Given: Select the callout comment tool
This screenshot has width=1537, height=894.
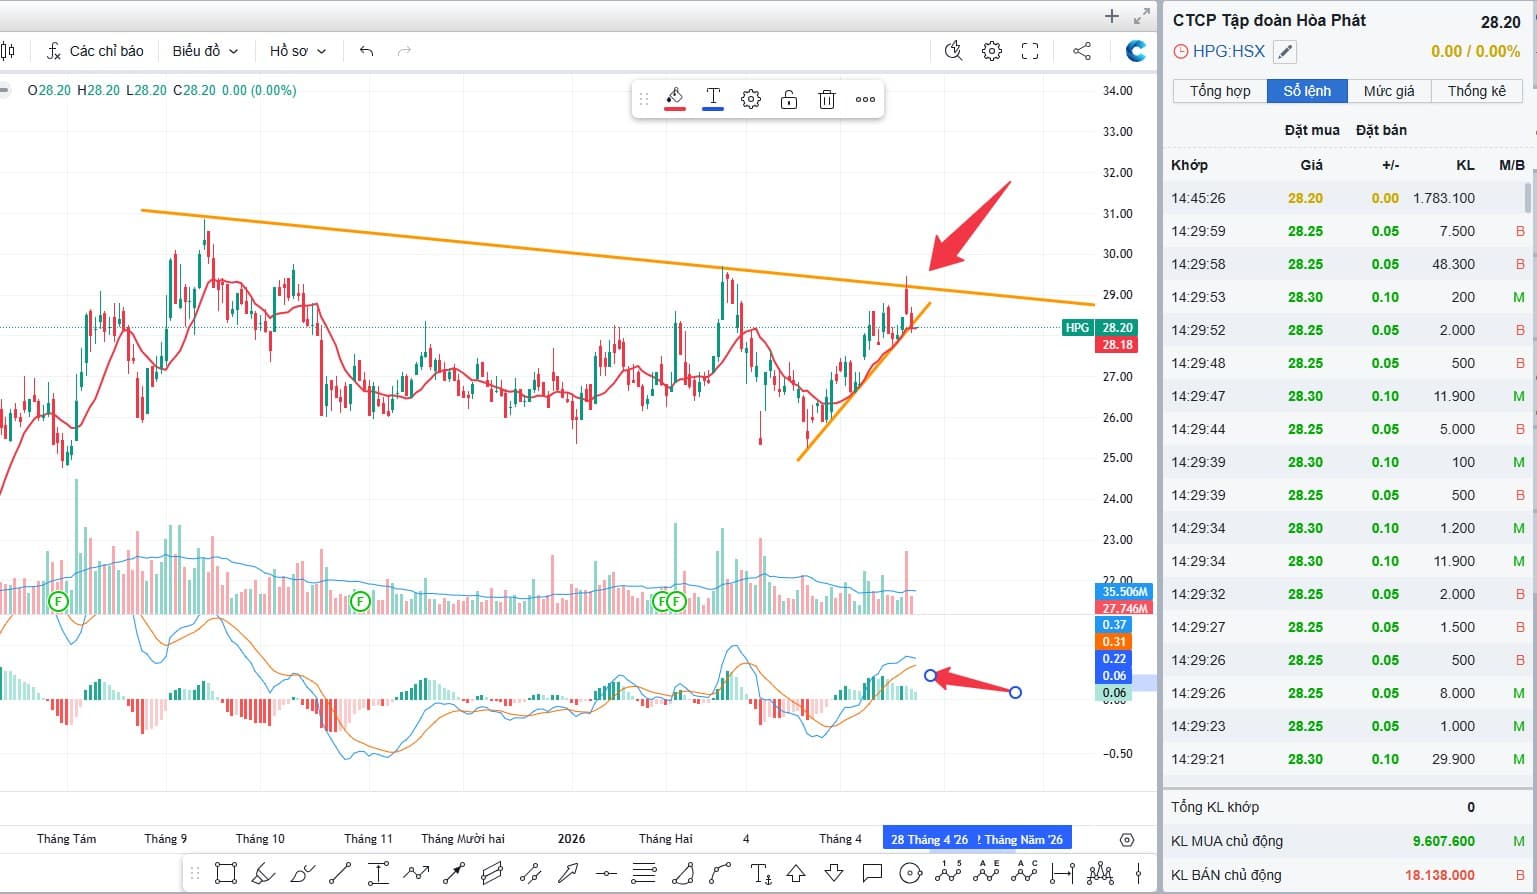Looking at the screenshot, I should (872, 873).
